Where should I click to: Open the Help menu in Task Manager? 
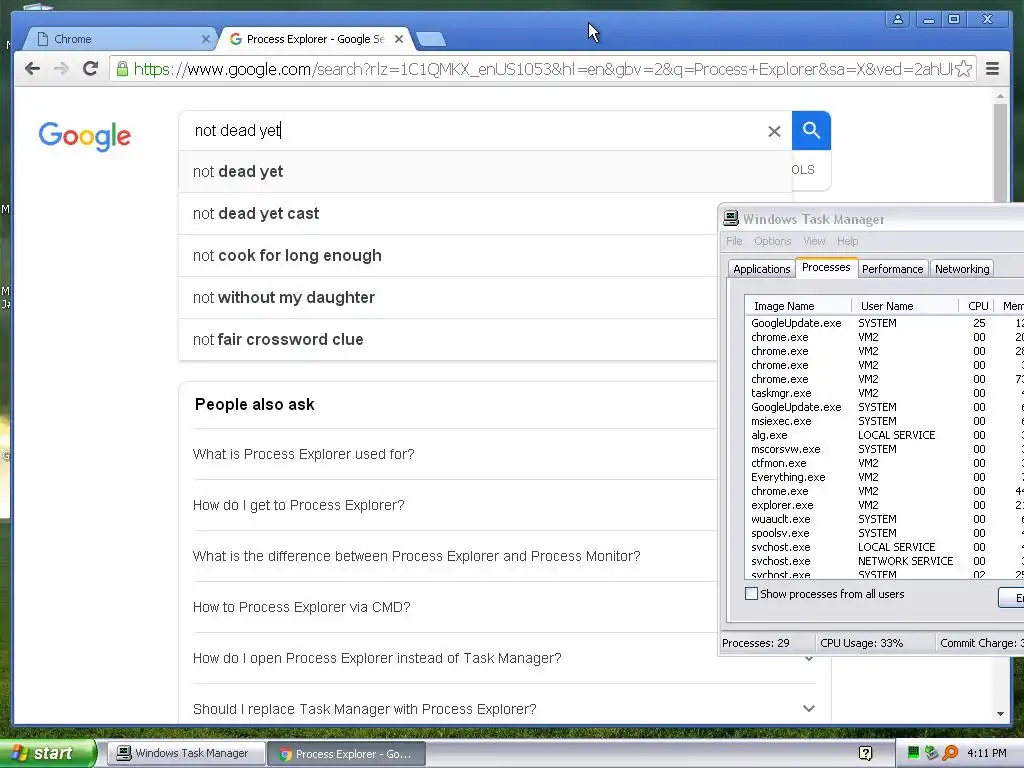pos(847,241)
